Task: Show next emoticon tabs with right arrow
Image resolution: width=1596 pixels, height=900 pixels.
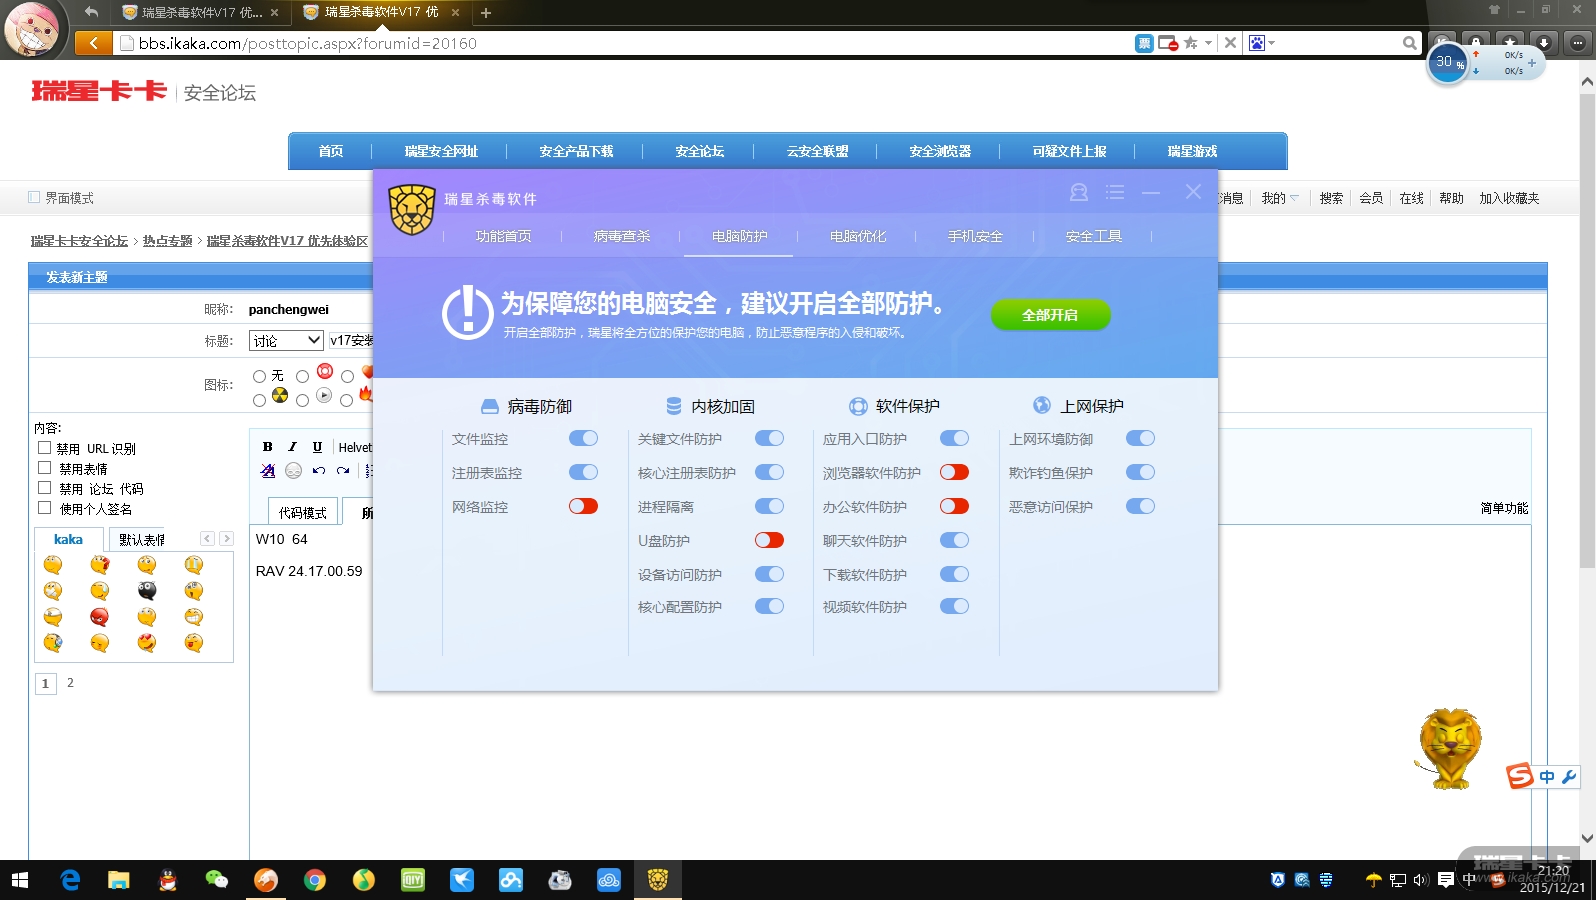Action: tap(226, 538)
